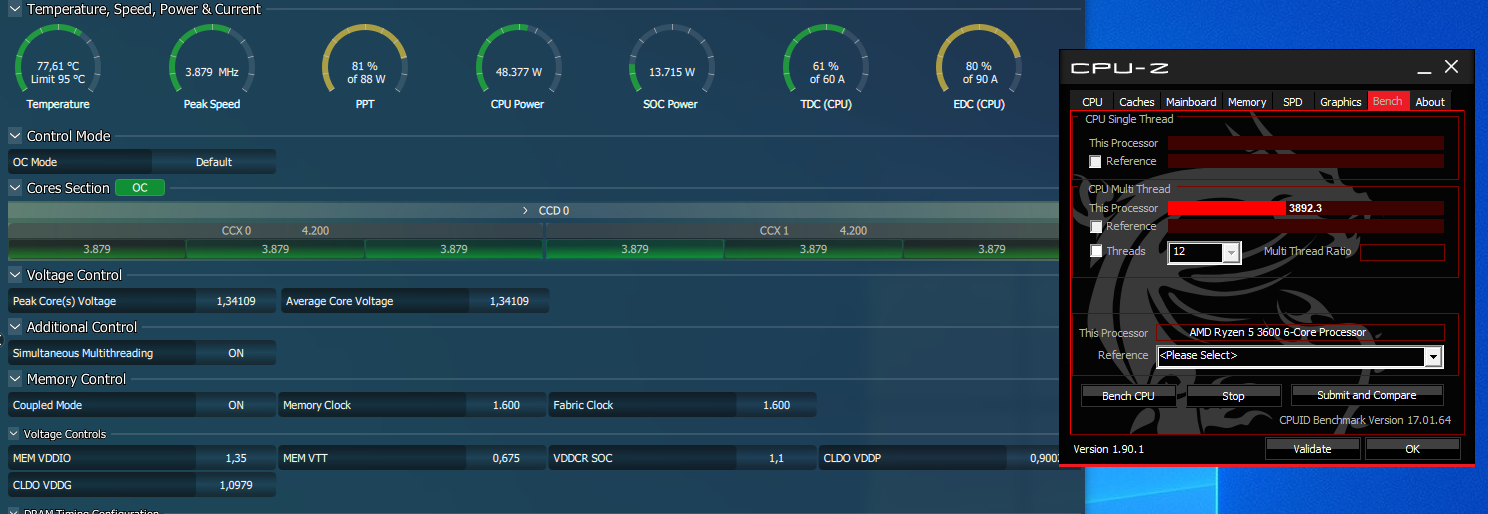This screenshot has height=514, width=1488.
Task: Collapse the Additional Control section
Action: click(x=15, y=327)
